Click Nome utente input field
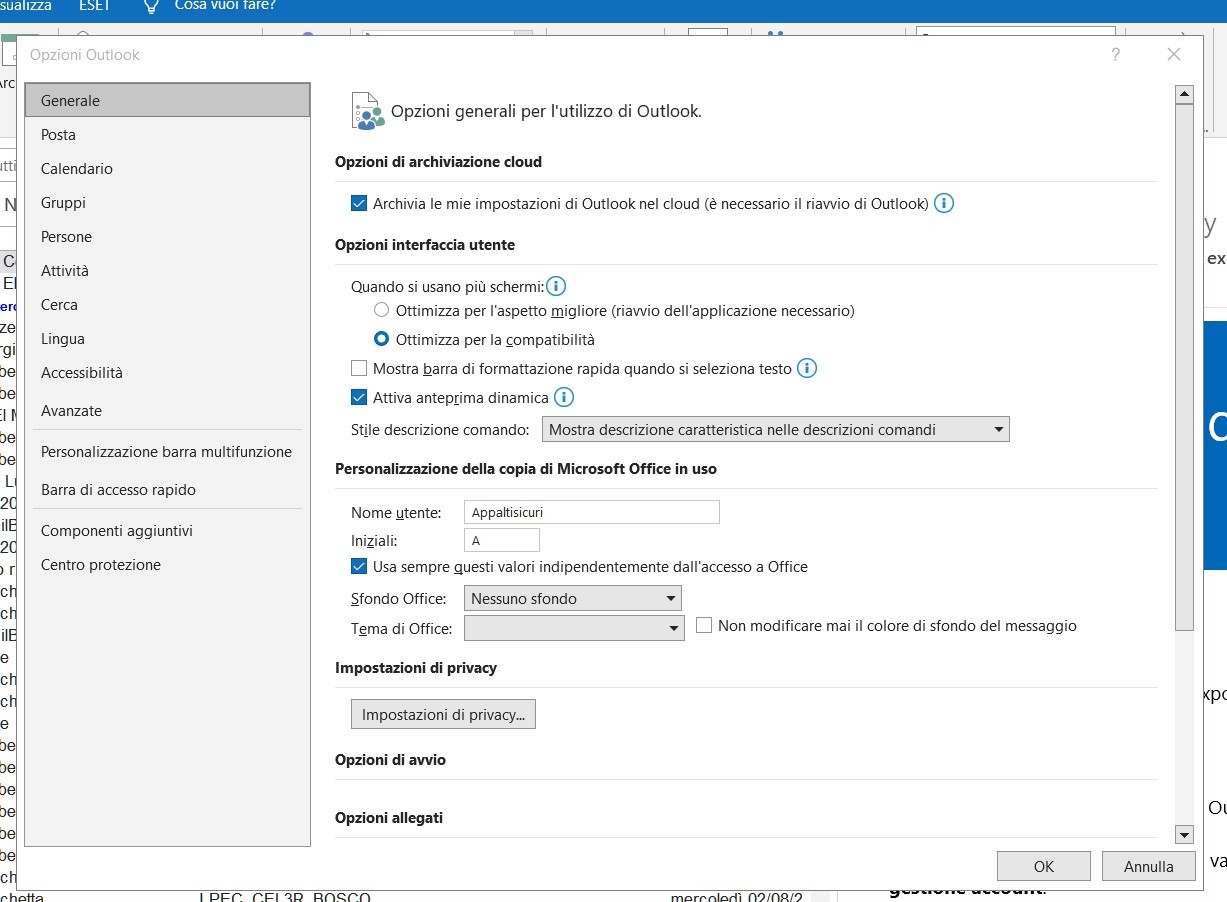This screenshot has width=1227, height=902. click(x=592, y=512)
